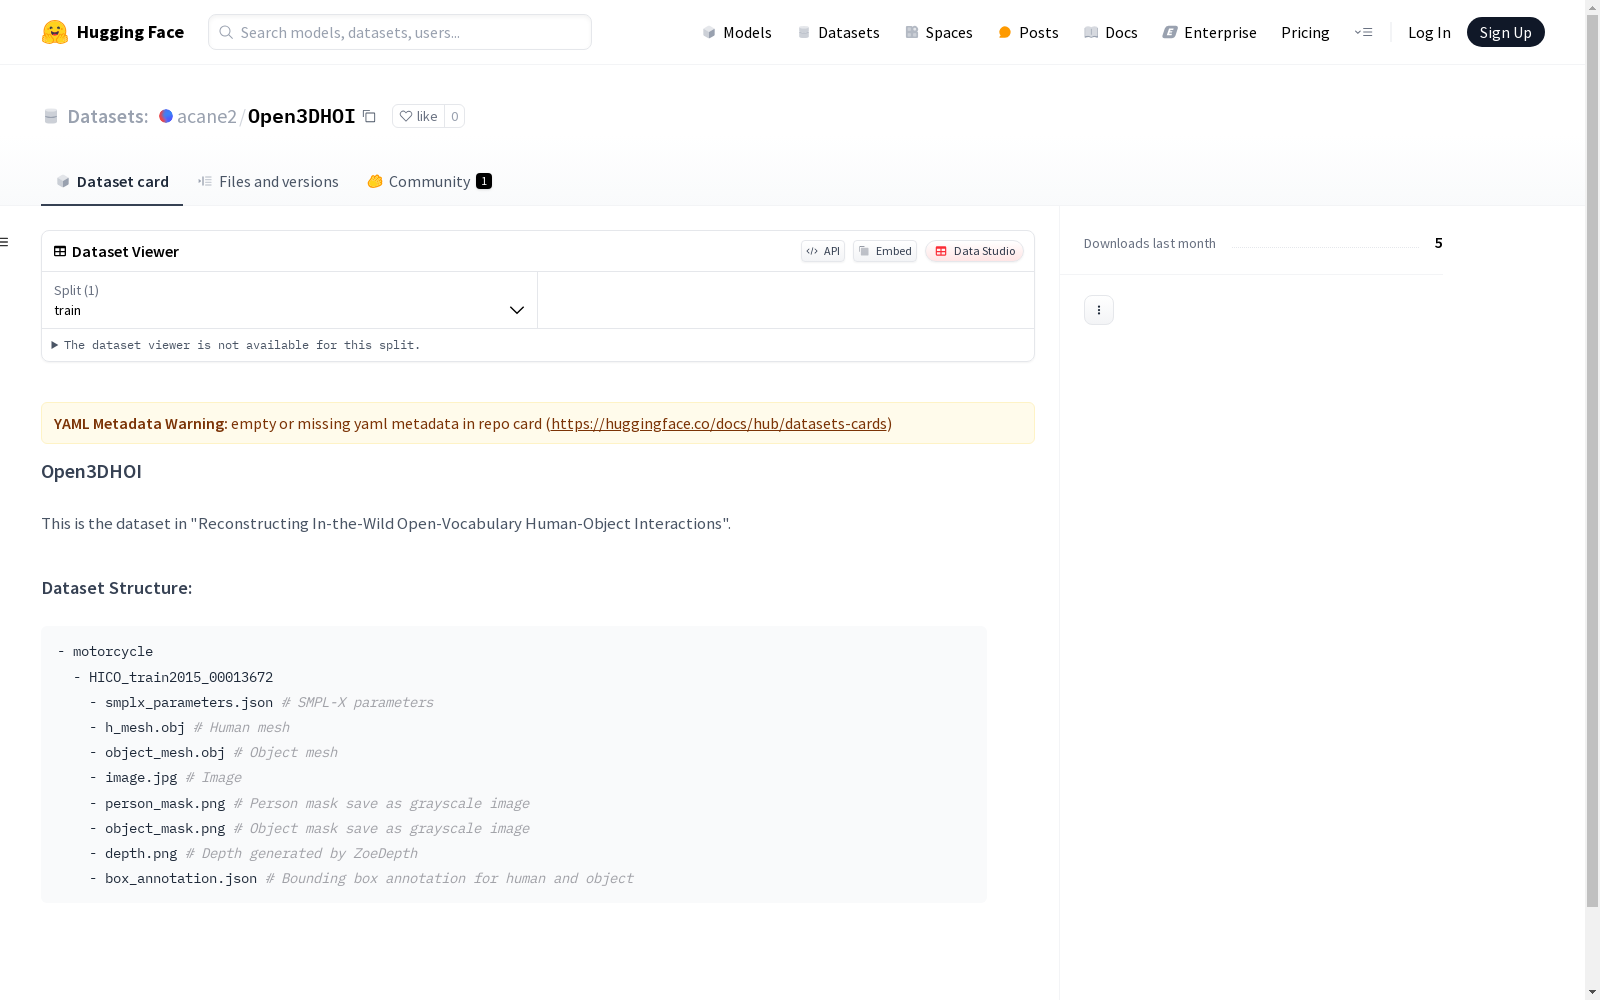Click the Sign Up button
This screenshot has height=1000, width=1600.
point(1505,32)
